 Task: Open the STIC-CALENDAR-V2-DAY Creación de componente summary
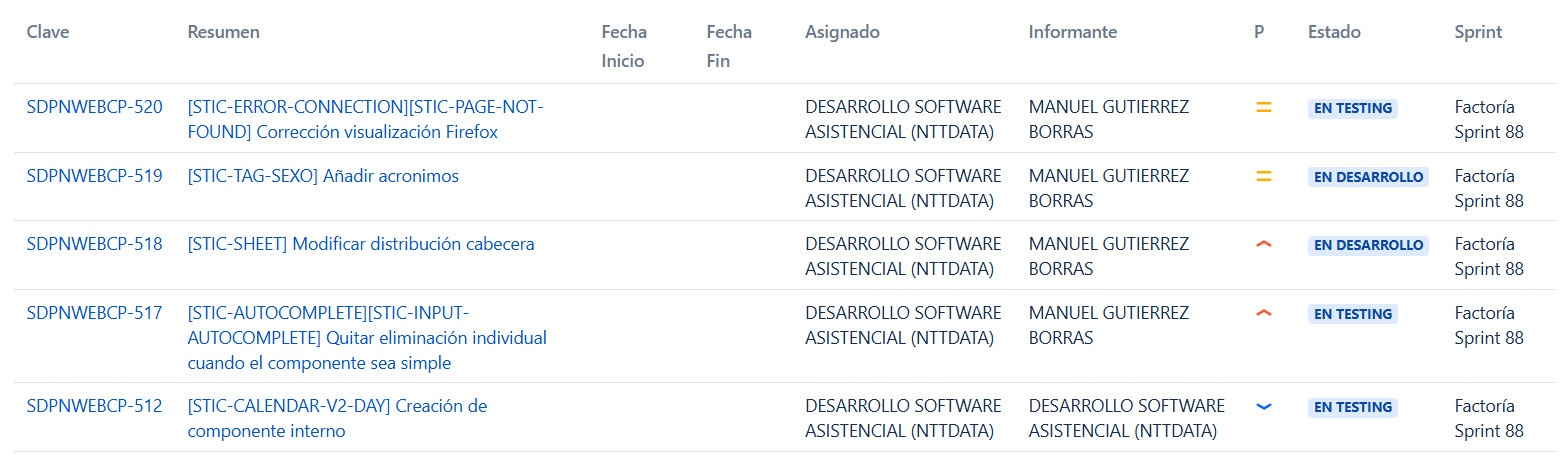pyautogui.click(x=337, y=419)
